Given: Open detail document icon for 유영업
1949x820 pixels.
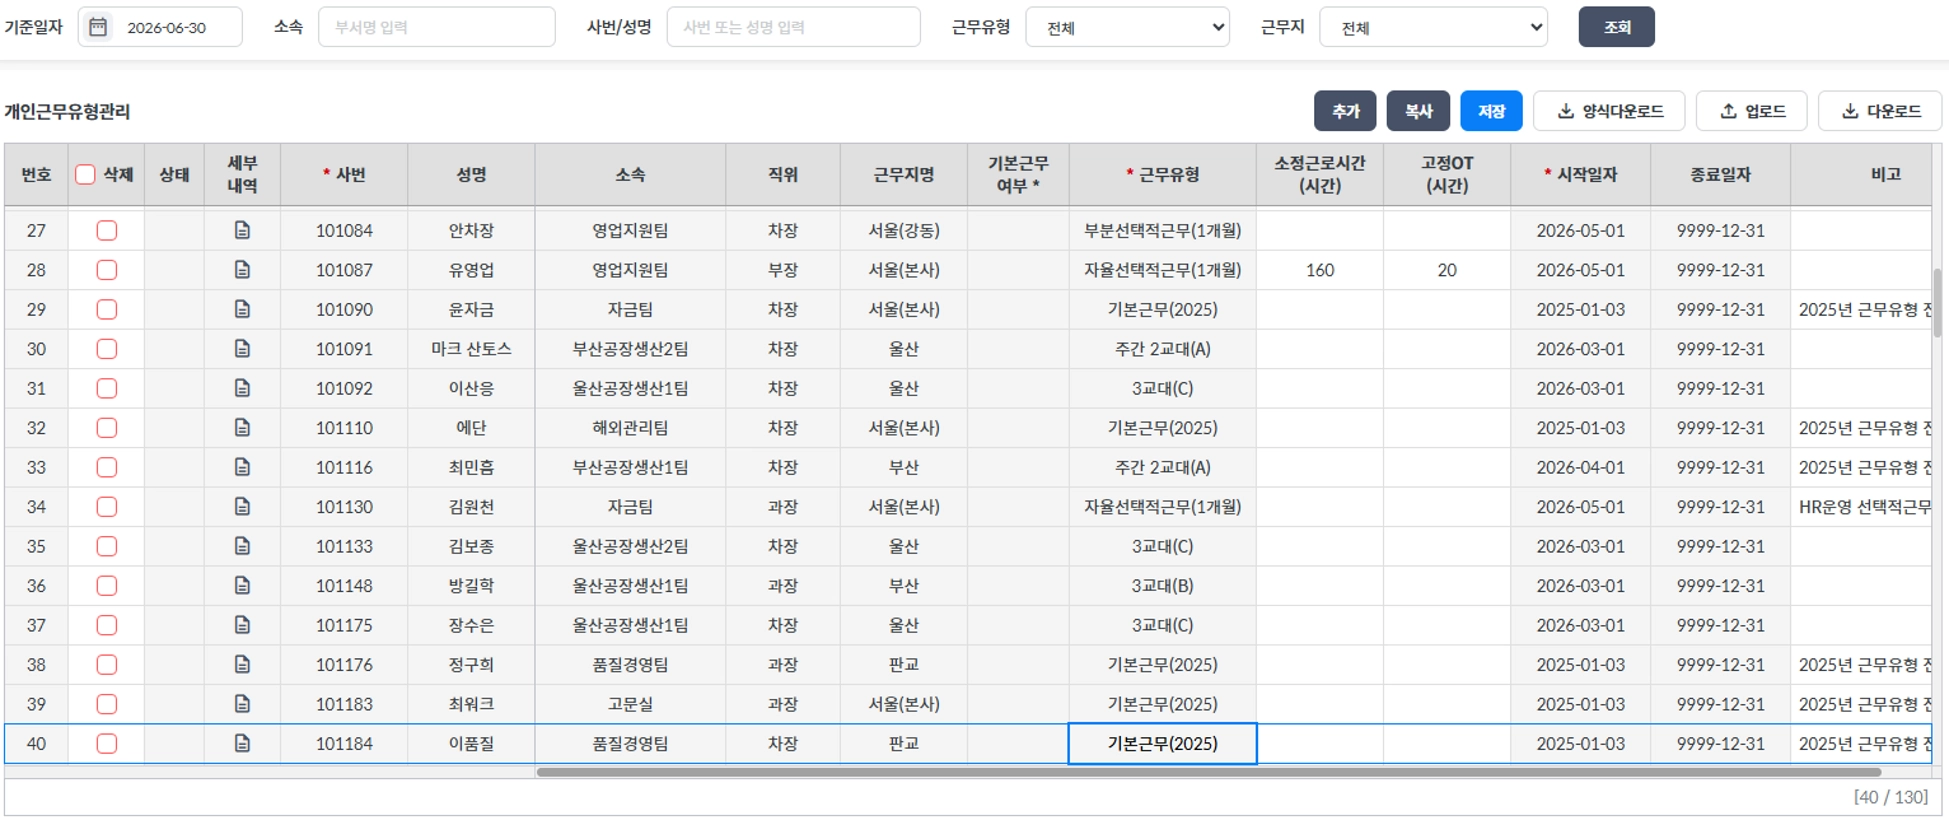Looking at the screenshot, I should (242, 270).
